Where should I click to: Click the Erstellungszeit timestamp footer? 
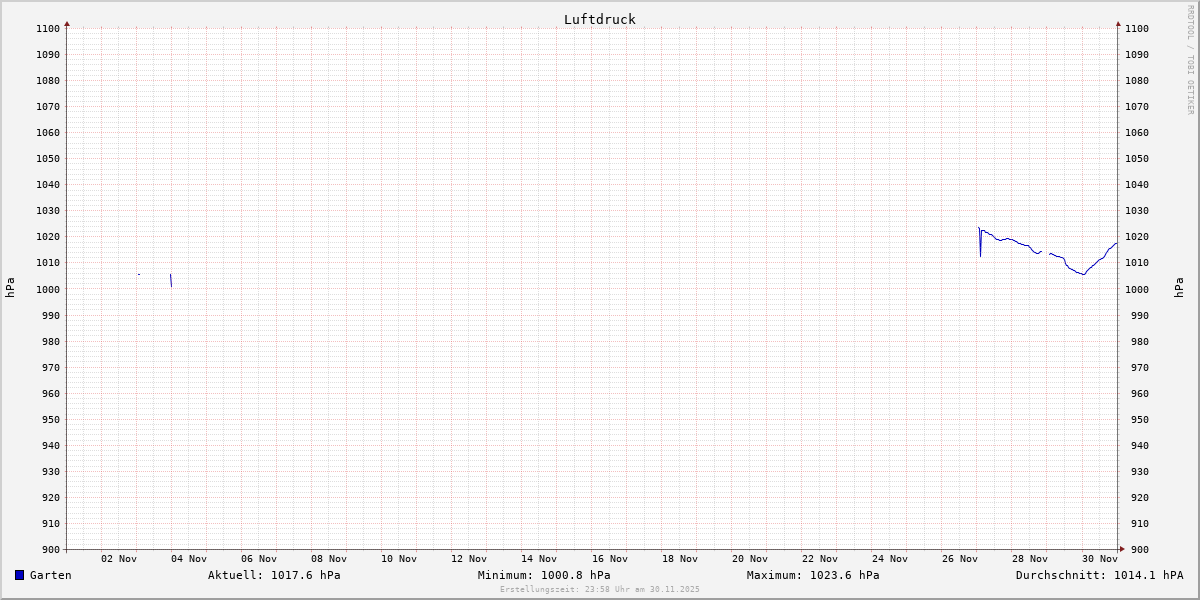coord(599,589)
